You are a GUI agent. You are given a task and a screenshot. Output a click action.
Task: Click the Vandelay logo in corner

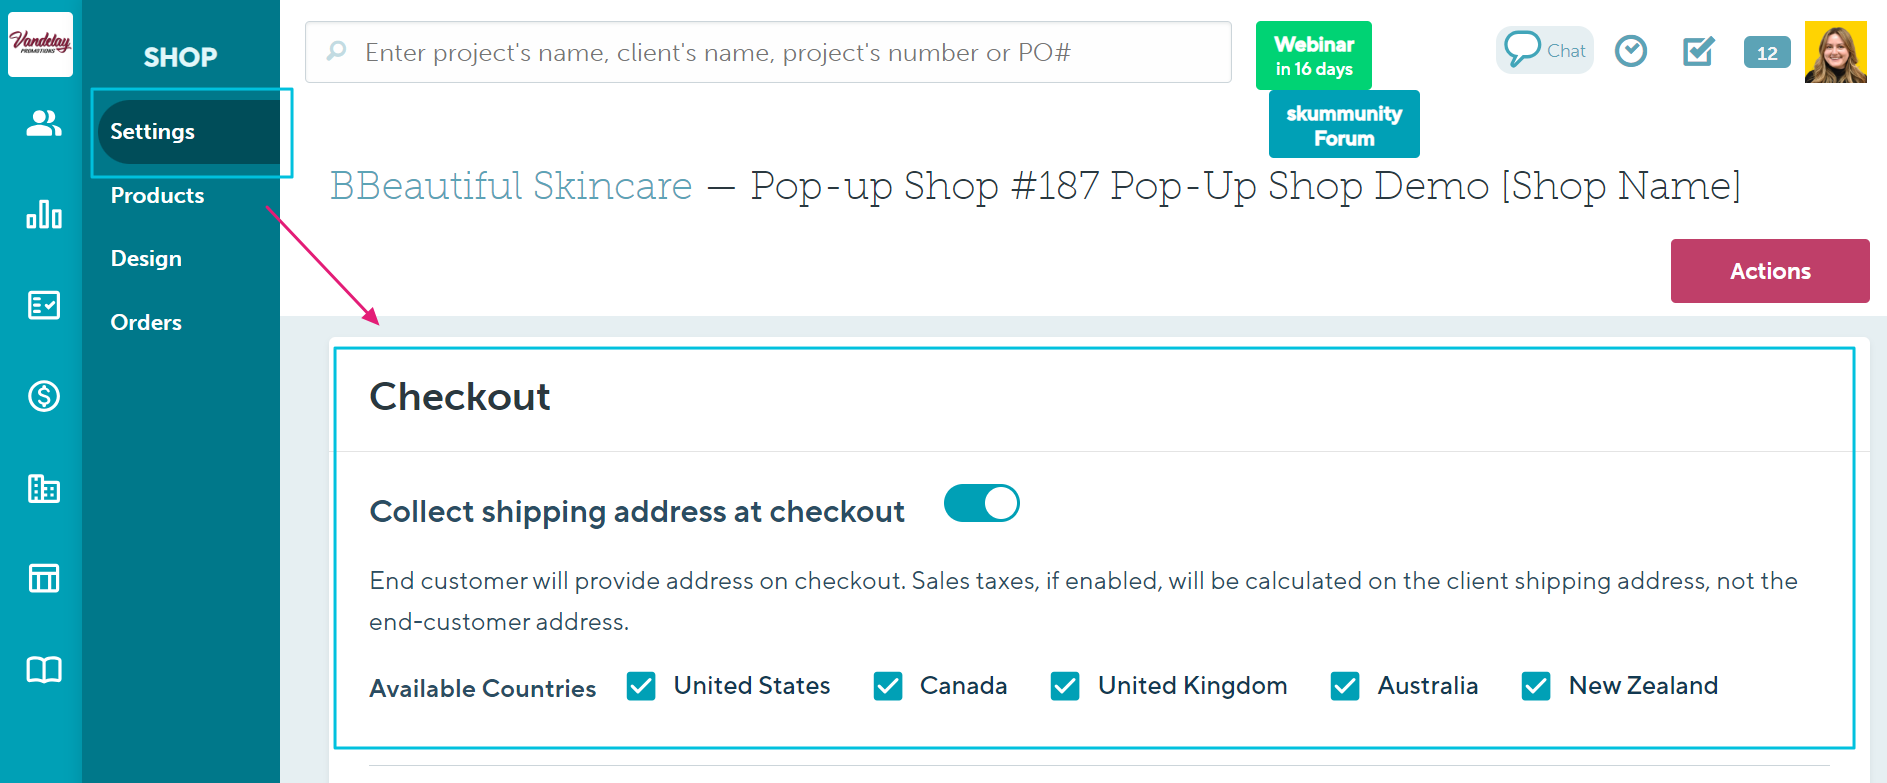point(41,44)
